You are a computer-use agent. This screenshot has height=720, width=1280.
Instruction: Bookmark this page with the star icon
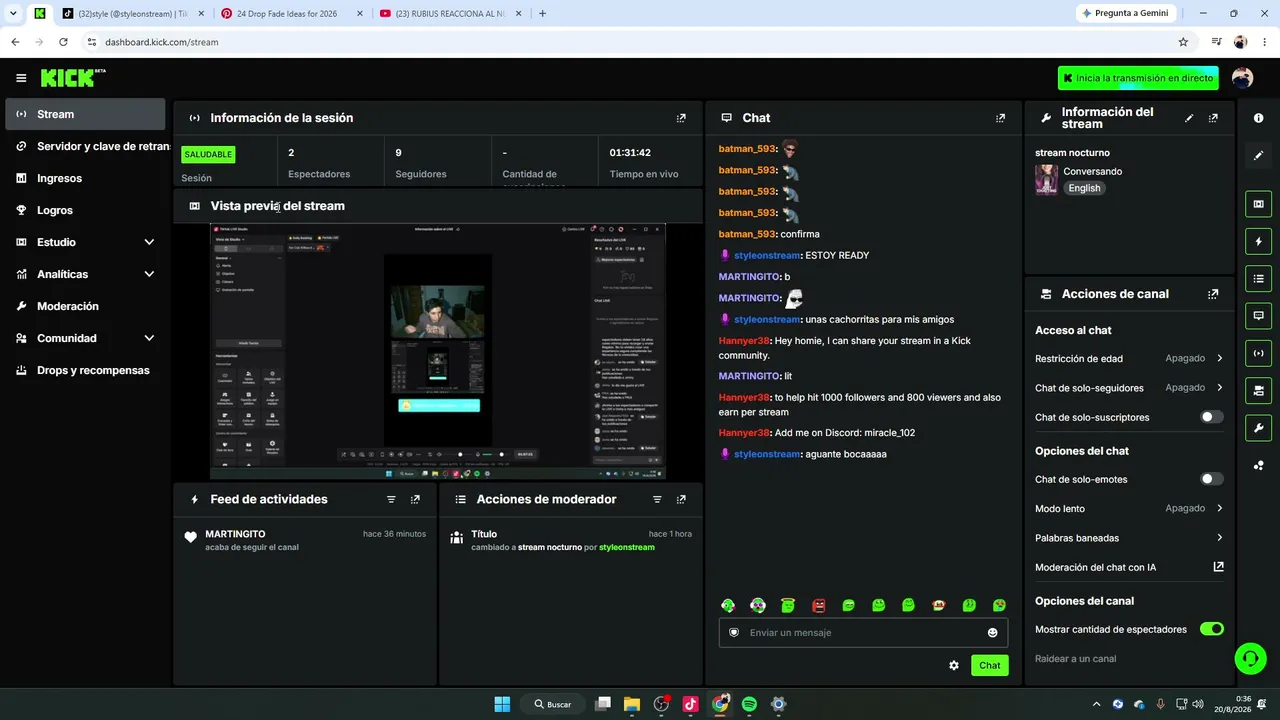(x=1183, y=42)
